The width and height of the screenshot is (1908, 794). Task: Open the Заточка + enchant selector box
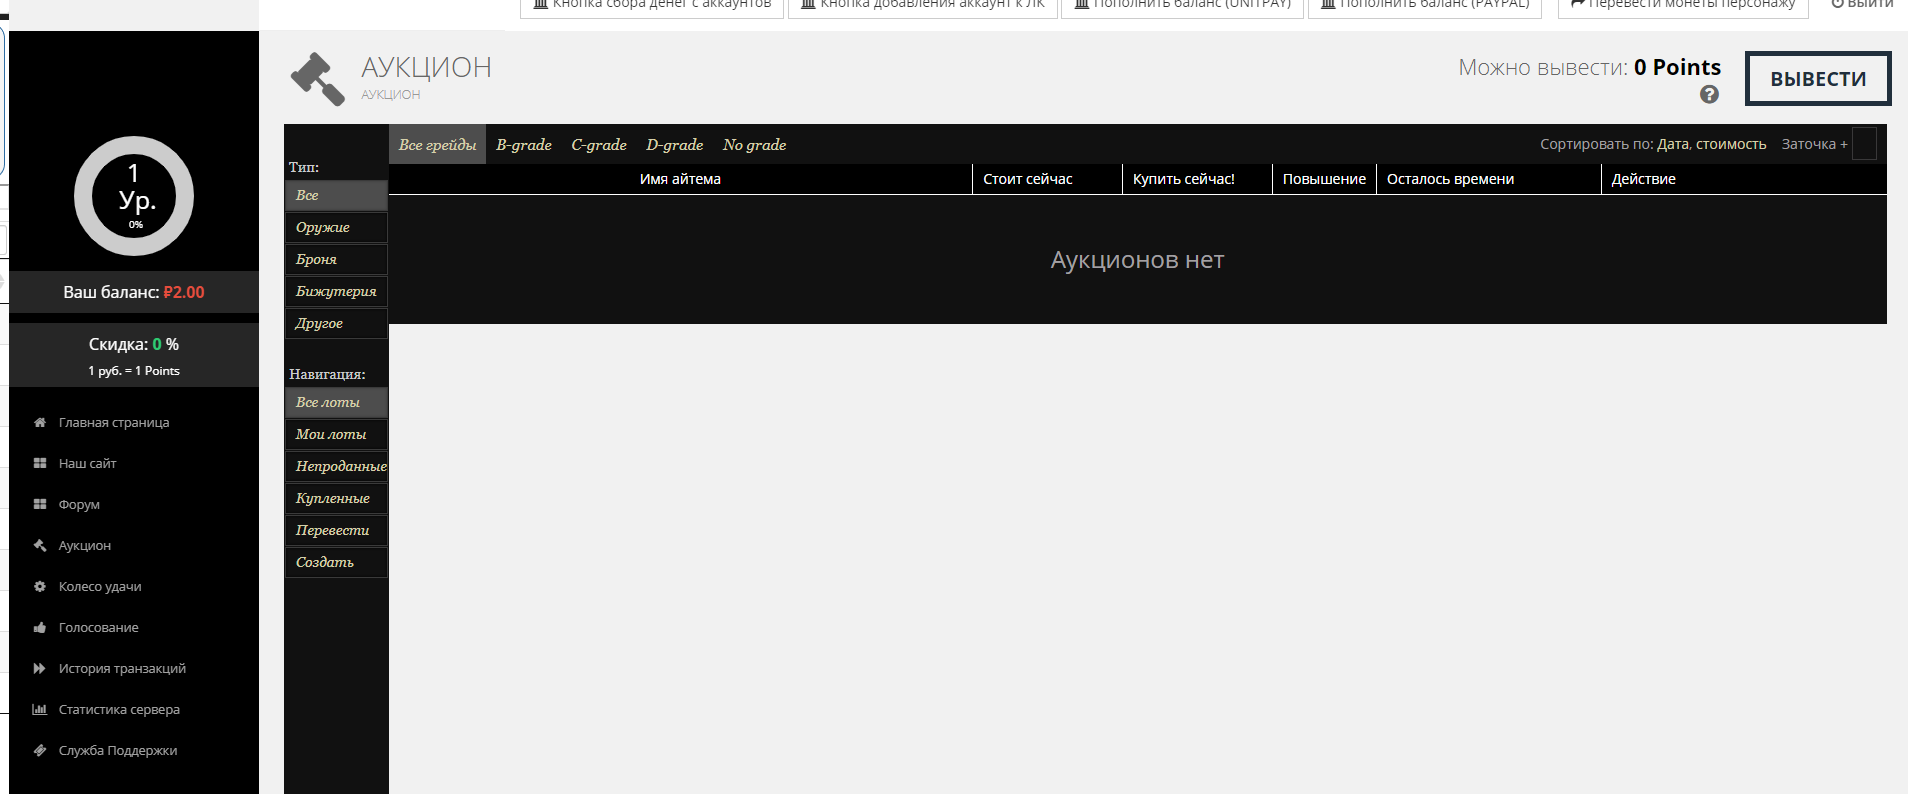click(1864, 144)
